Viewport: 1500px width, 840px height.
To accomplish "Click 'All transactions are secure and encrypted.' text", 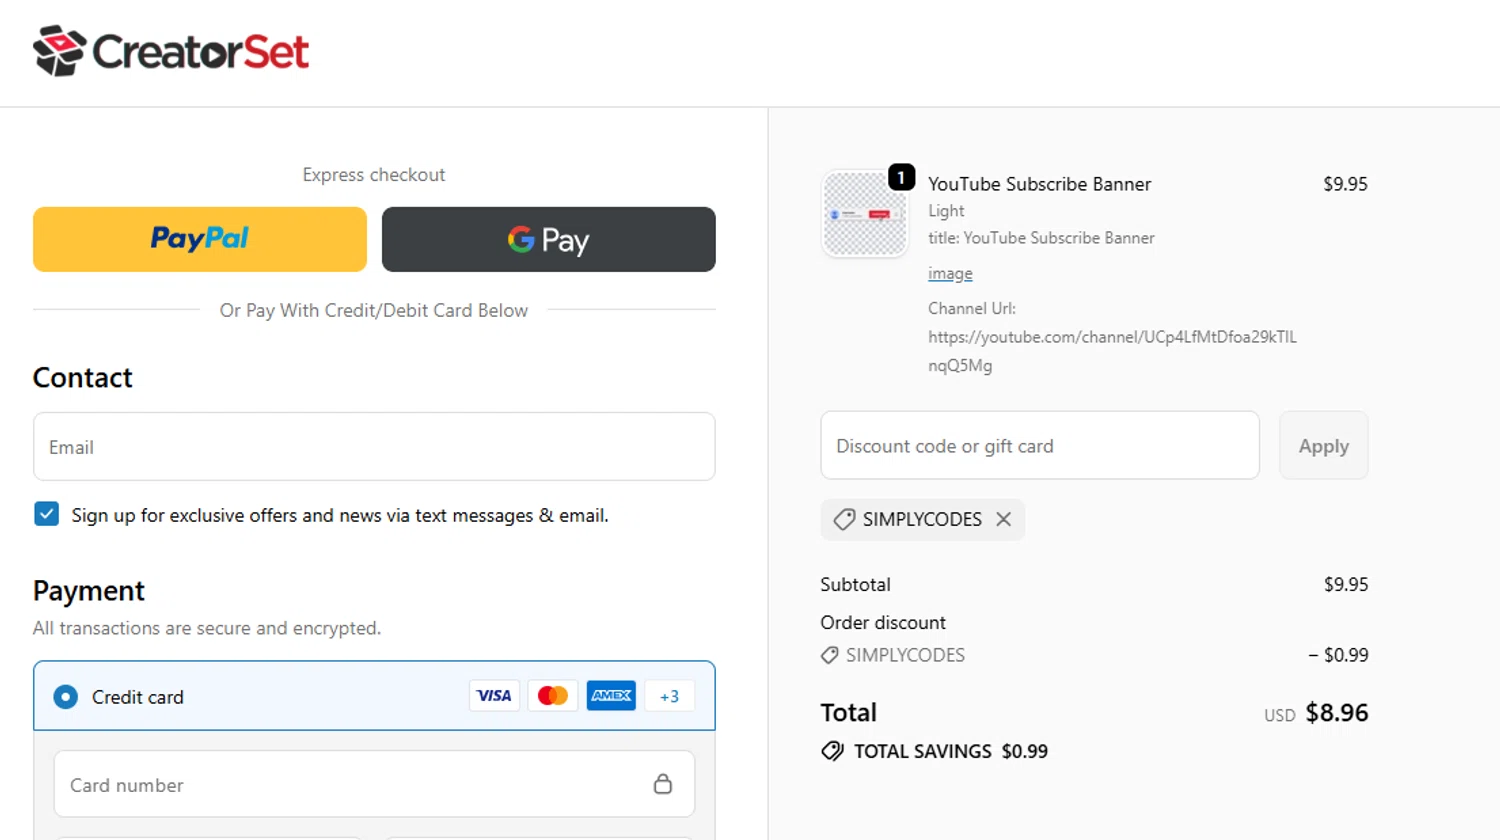I will pyautogui.click(x=207, y=628).
